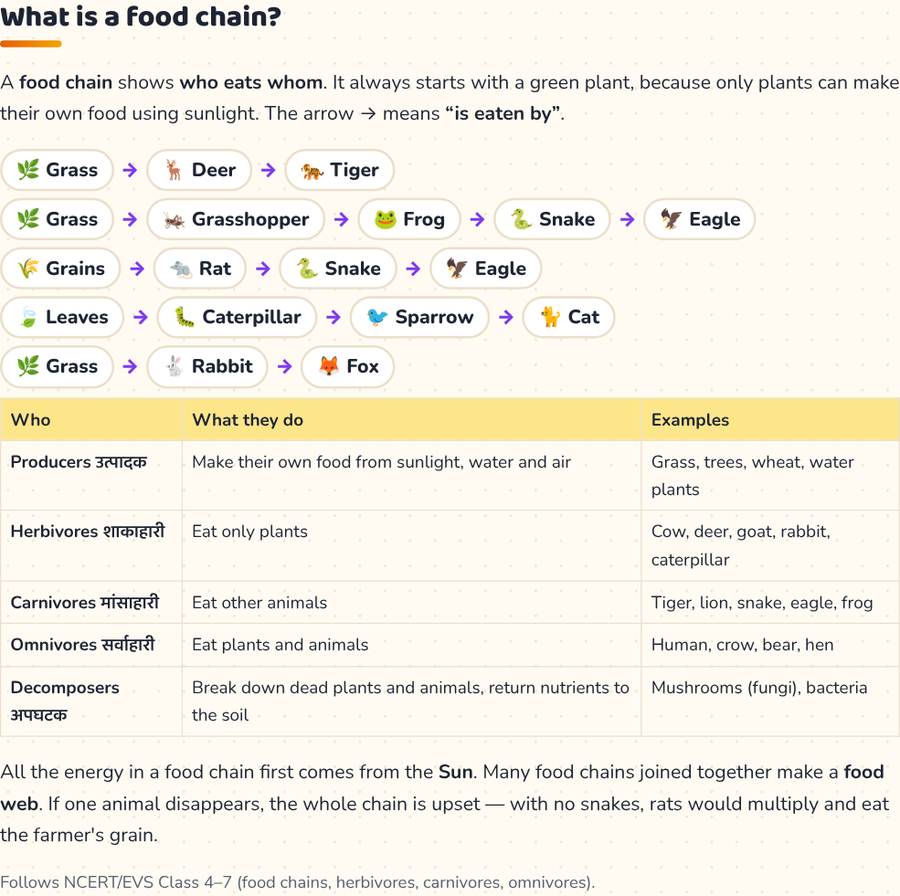This screenshot has width=900, height=896.
Task: Click the cat emoji icon
Action: [x=550, y=317]
